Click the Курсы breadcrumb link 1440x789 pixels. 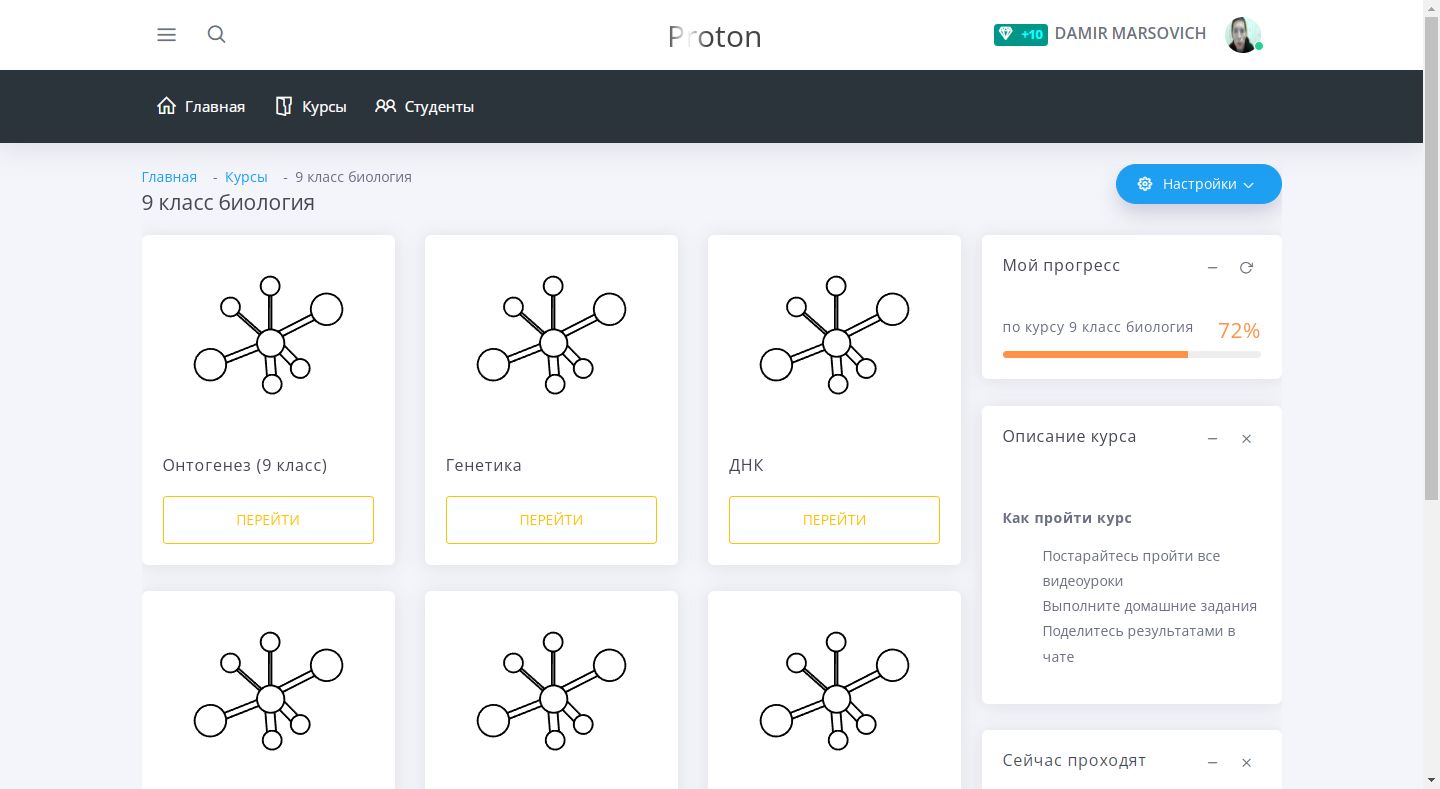tap(246, 177)
